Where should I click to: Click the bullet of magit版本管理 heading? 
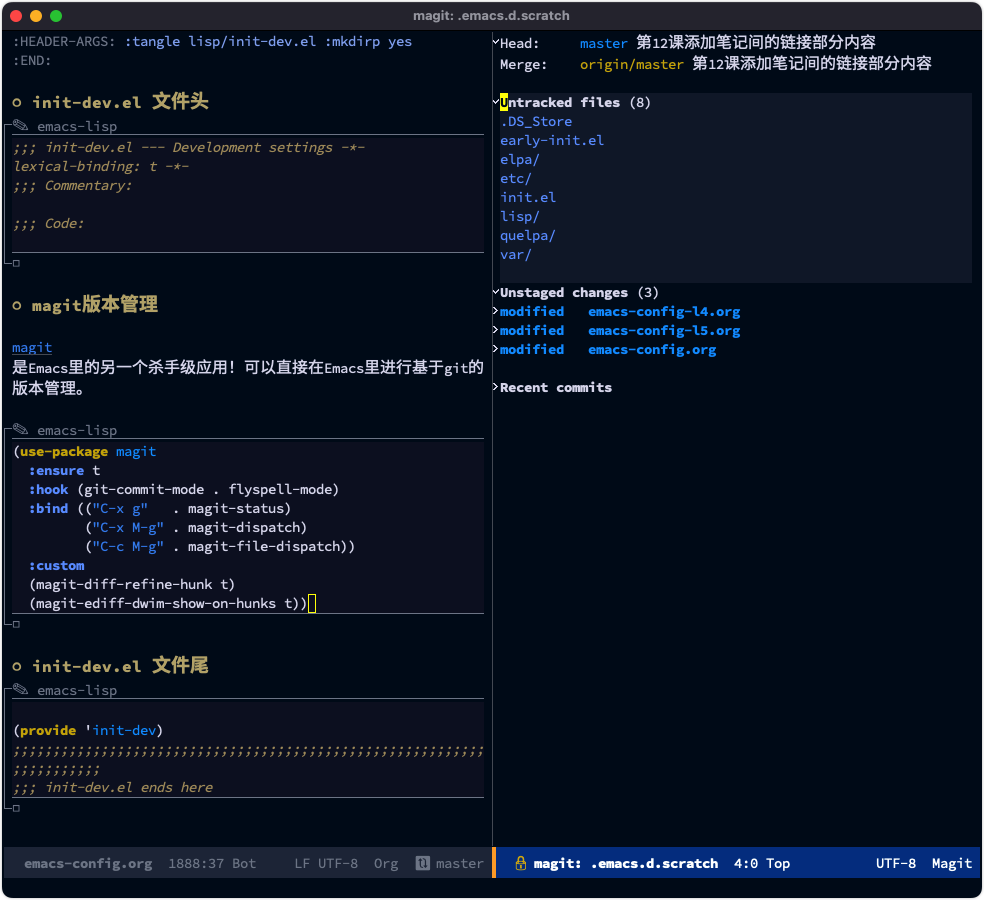pos(17,306)
